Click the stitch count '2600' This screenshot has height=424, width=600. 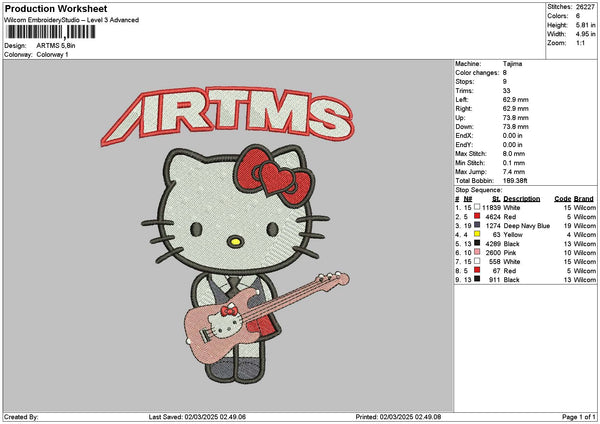tap(493, 253)
